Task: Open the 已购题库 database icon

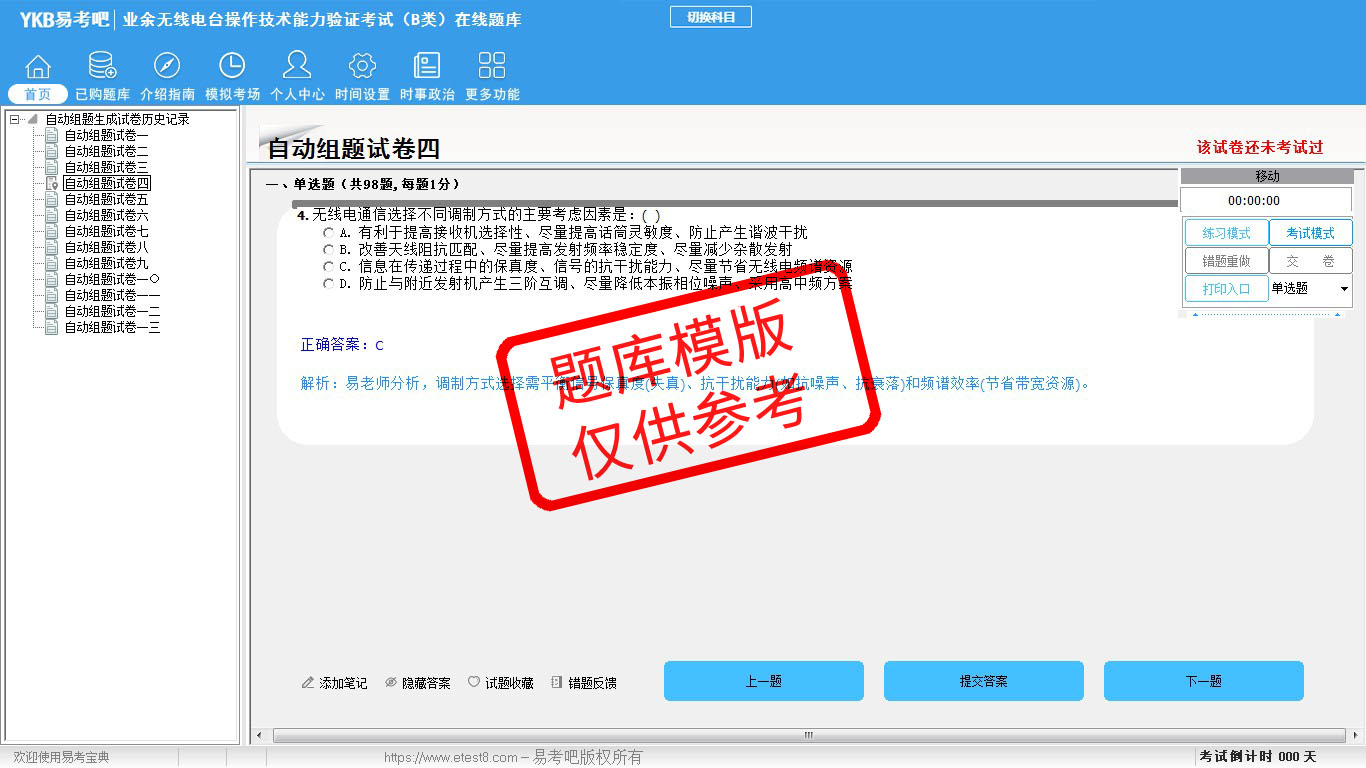Action: pos(102,66)
